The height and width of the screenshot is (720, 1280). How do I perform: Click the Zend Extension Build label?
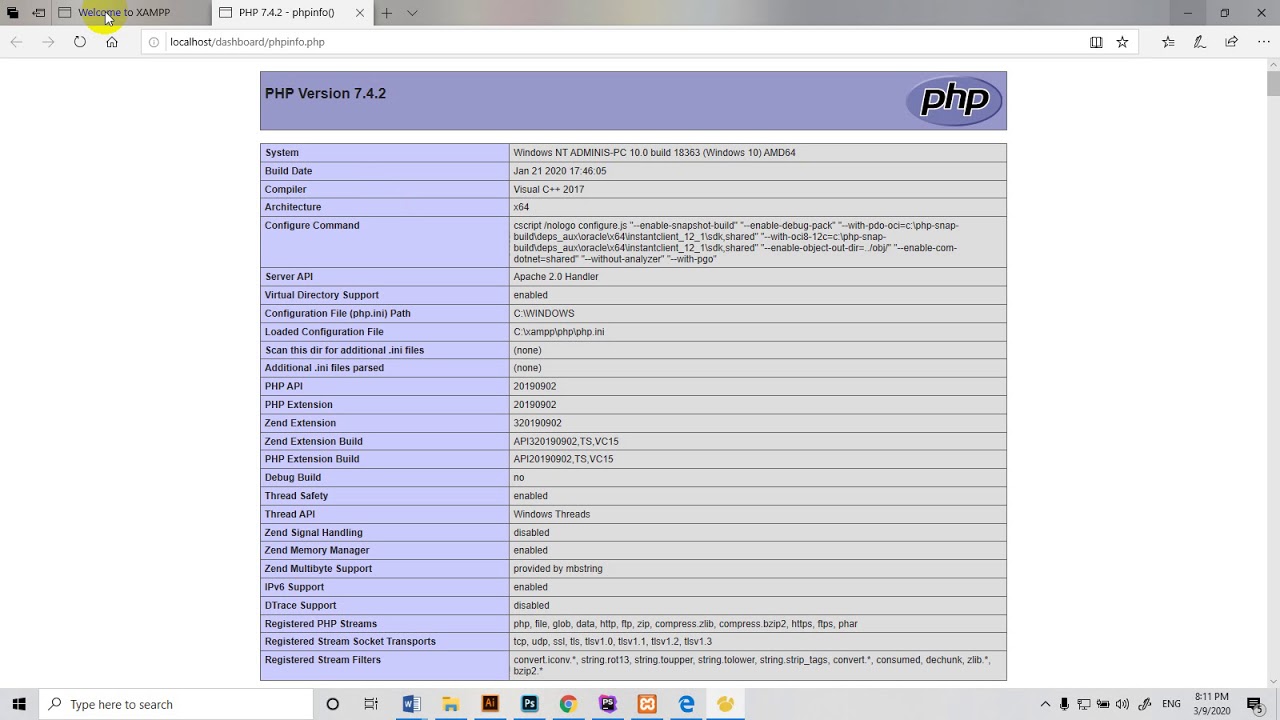(x=313, y=441)
